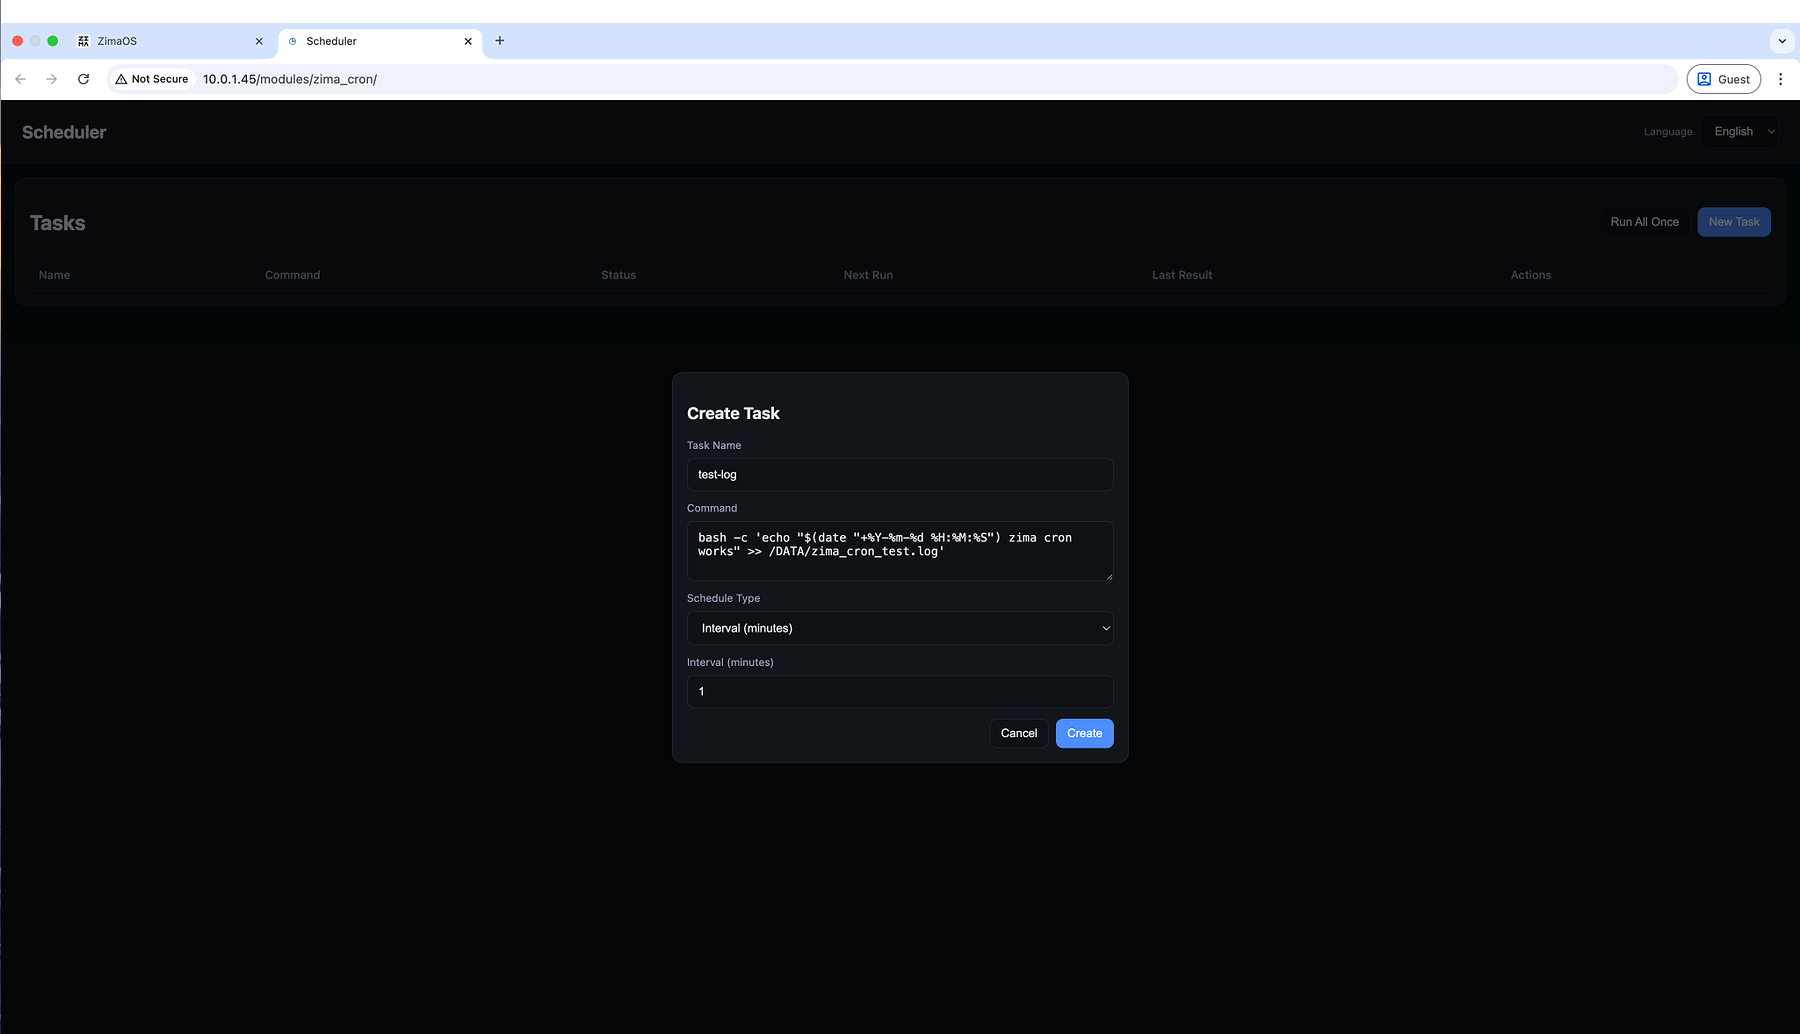
Task: Open new tab with plus icon
Action: 500,41
